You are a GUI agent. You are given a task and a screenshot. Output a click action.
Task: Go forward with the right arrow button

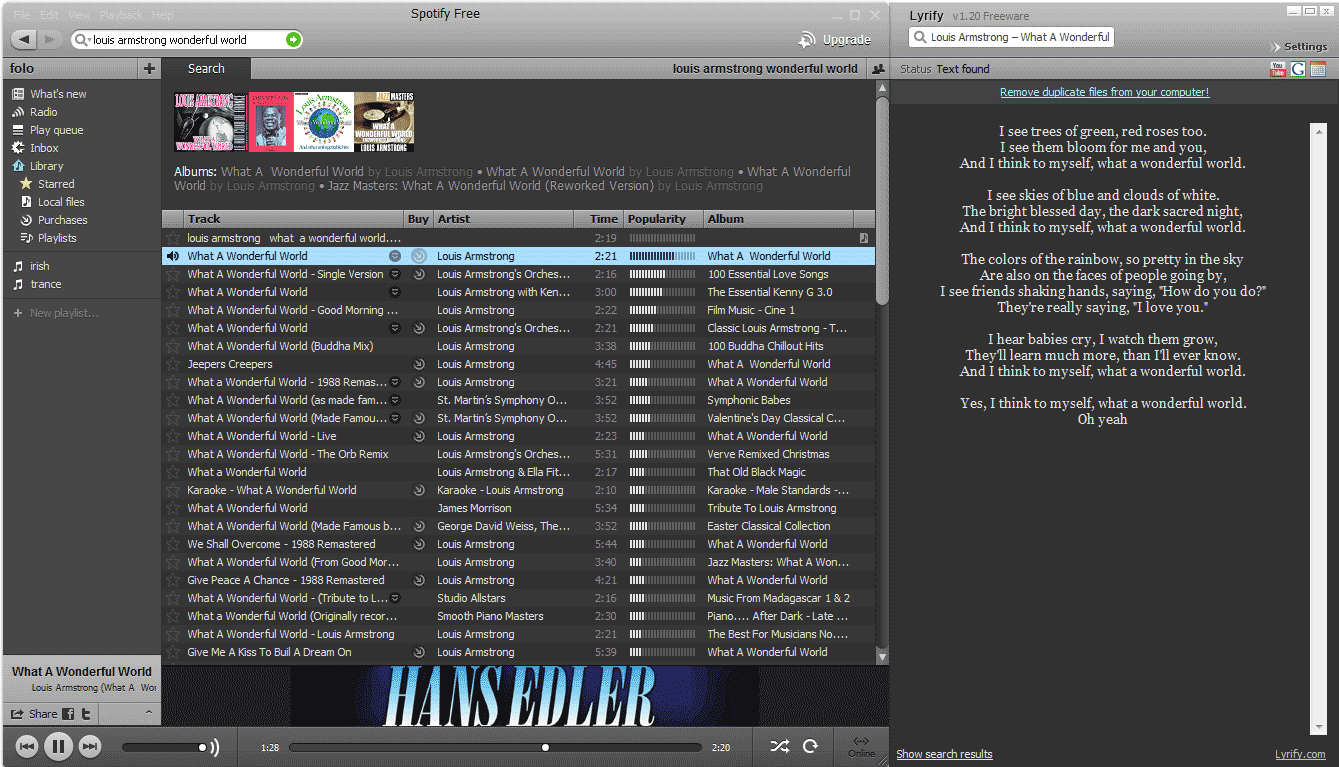pos(50,39)
